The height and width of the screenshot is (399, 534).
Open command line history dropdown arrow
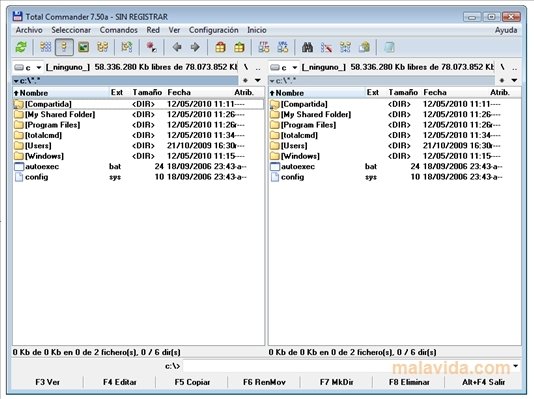click(516, 366)
